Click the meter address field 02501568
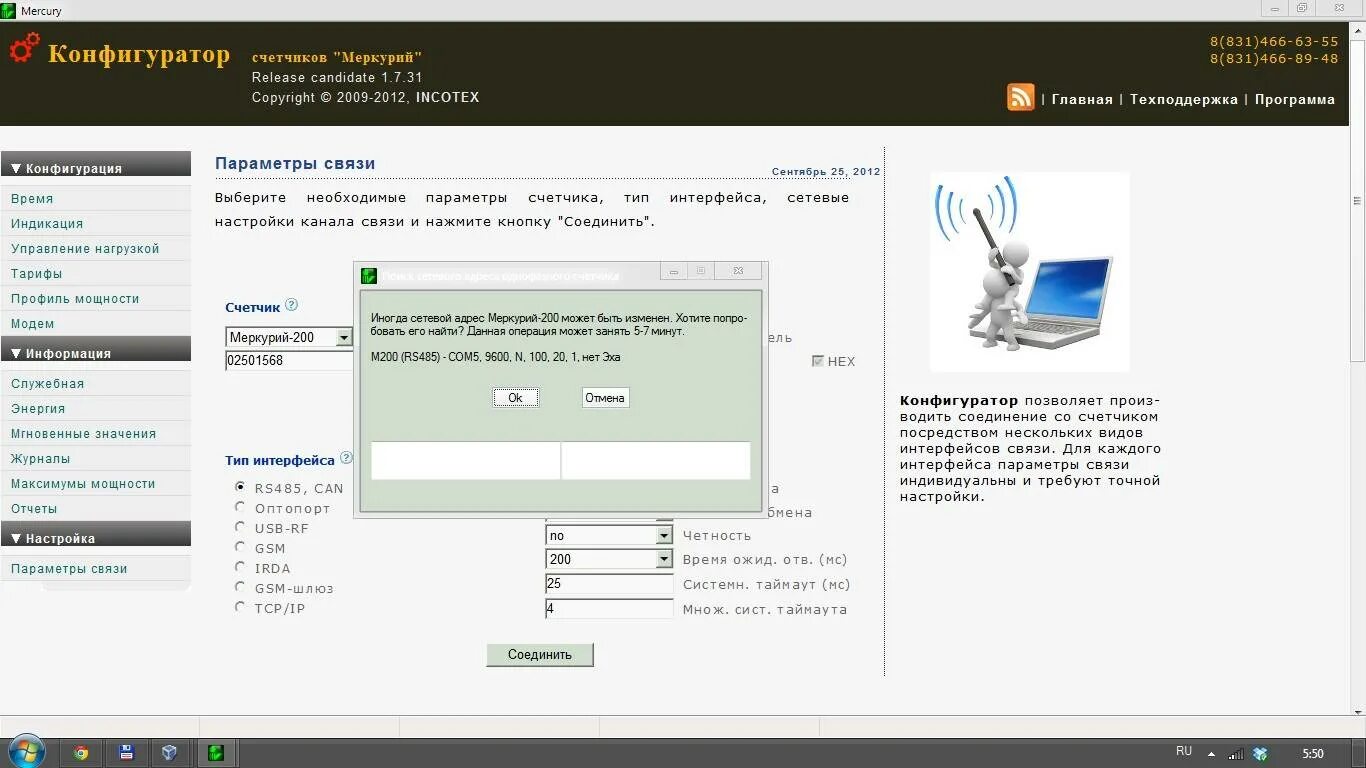Image resolution: width=1366 pixels, height=768 pixels. click(290, 360)
